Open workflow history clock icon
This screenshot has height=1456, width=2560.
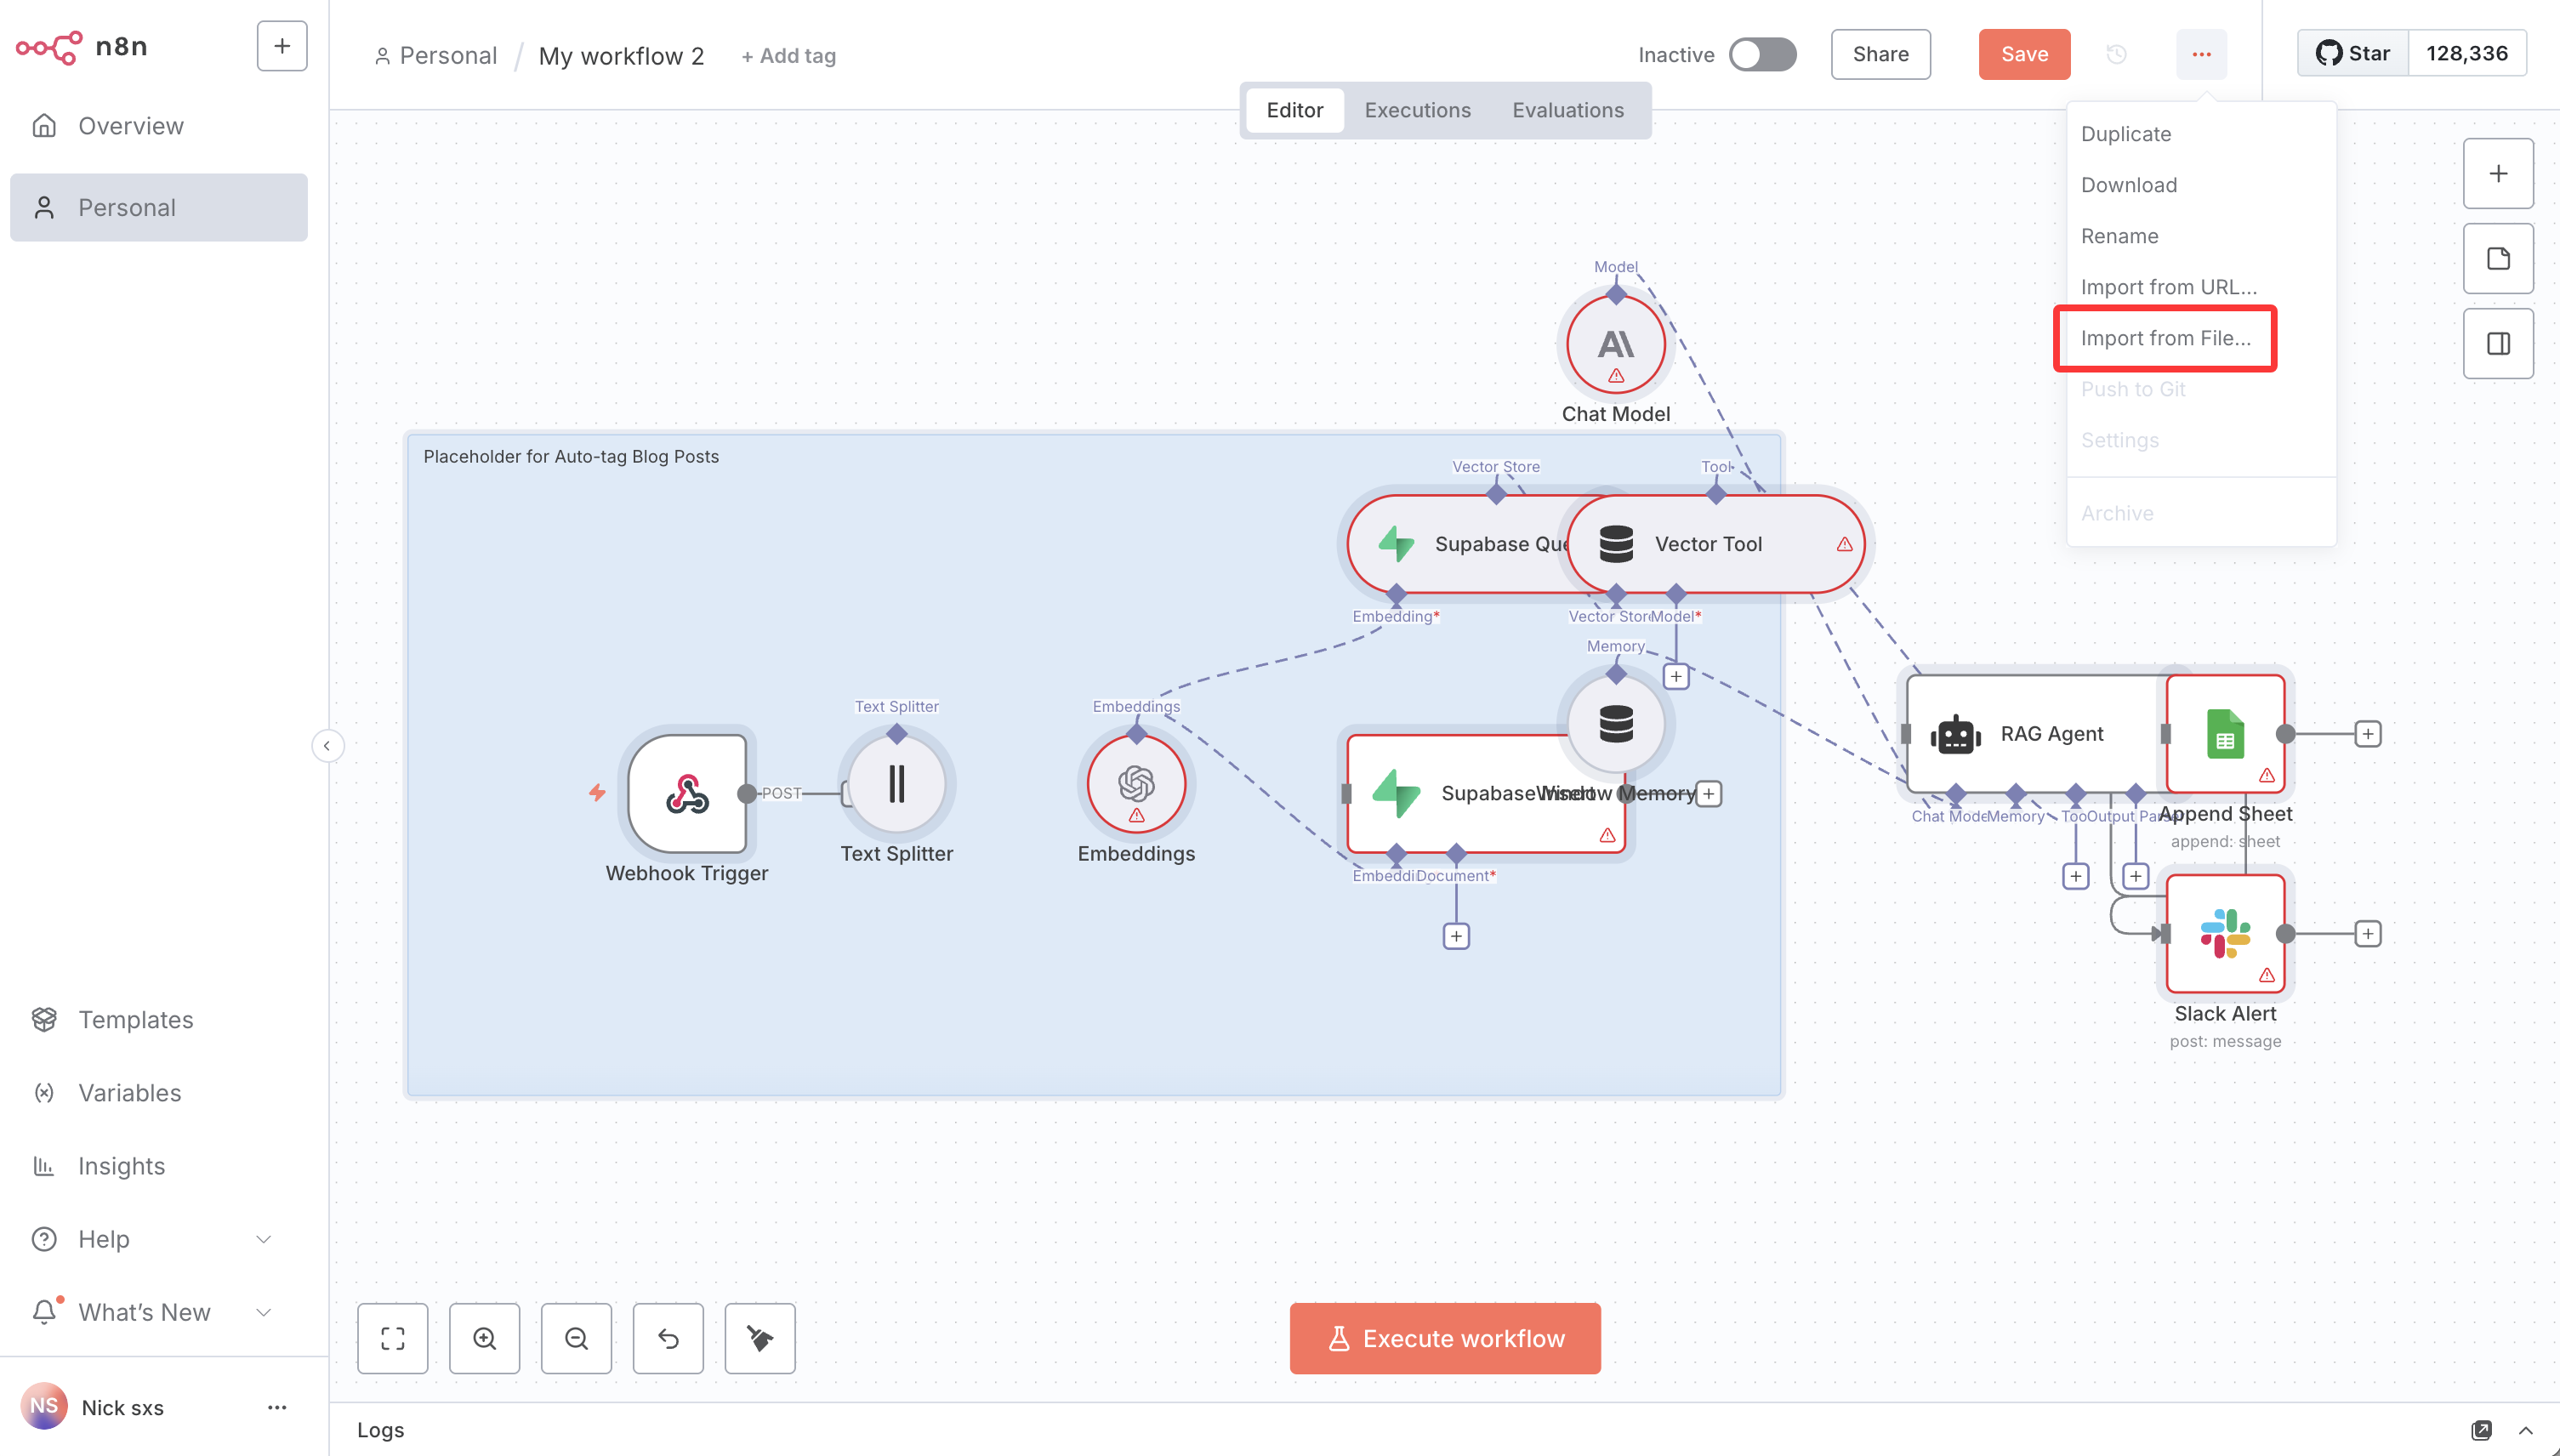pos(2116,55)
